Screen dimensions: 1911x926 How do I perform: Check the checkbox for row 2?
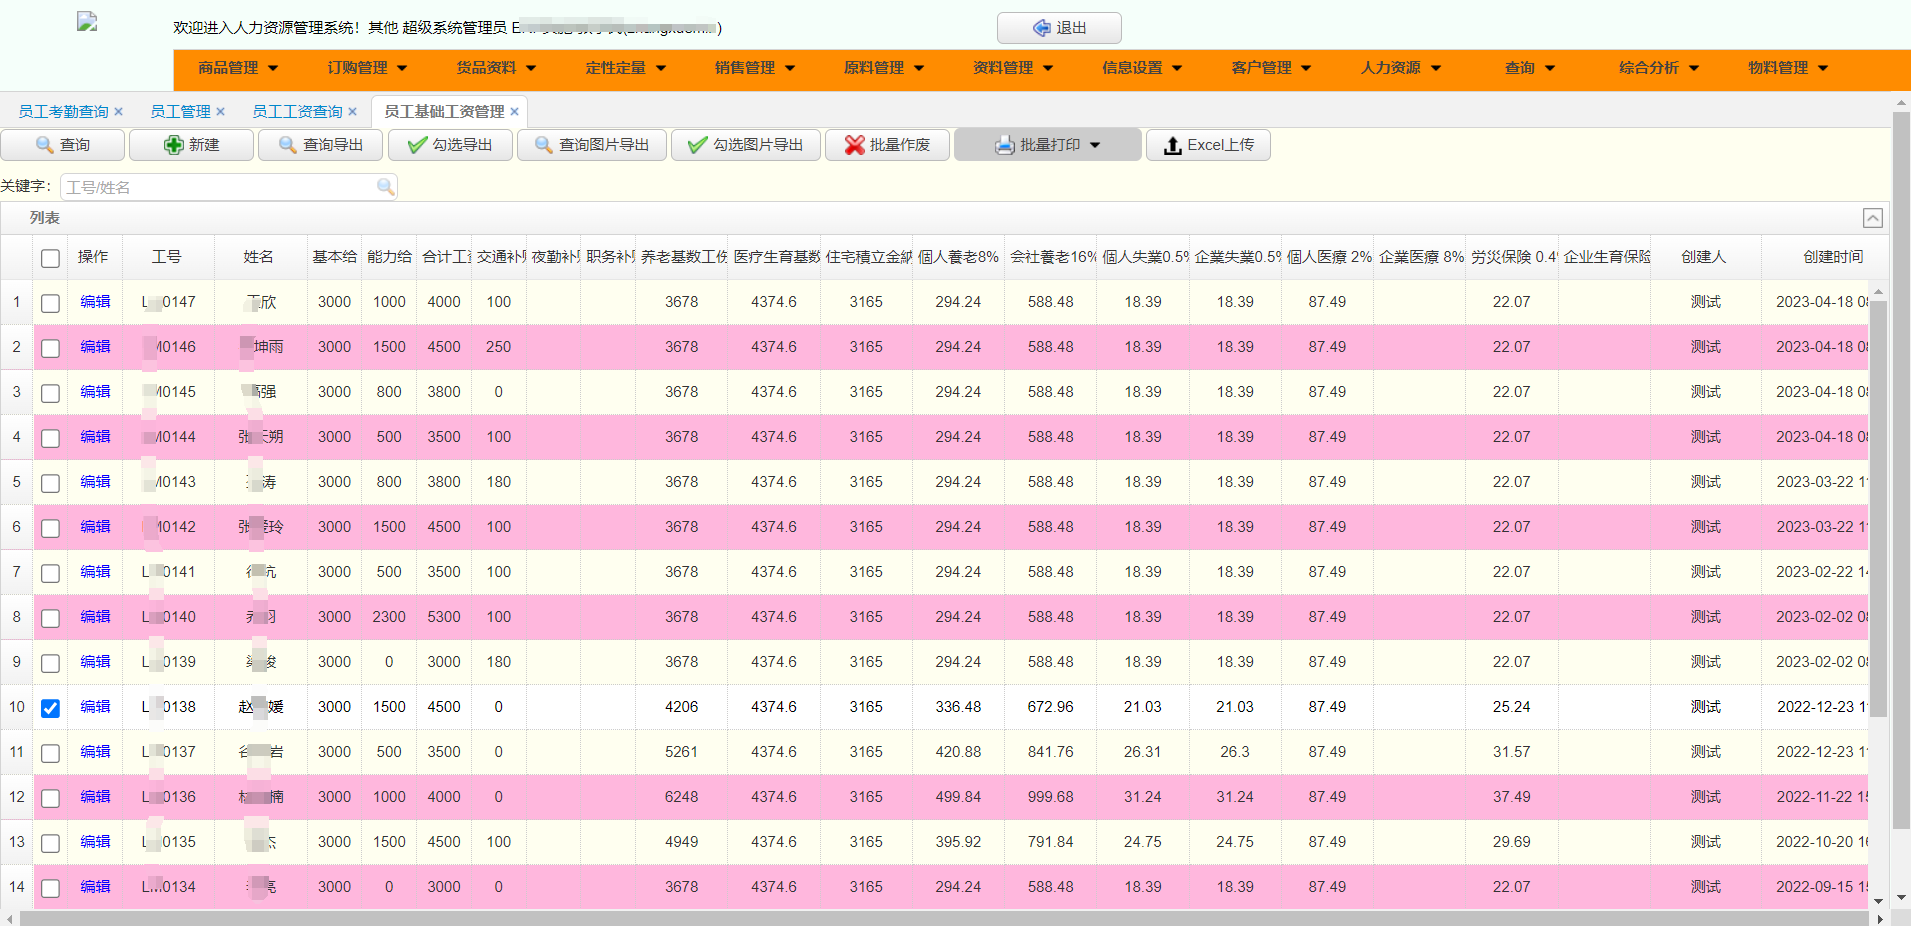[50, 348]
